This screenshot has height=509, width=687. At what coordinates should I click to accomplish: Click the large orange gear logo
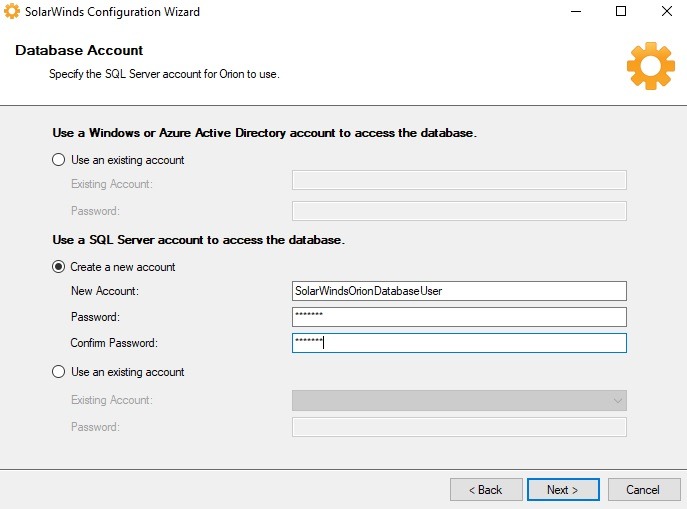click(x=650, y=67)
